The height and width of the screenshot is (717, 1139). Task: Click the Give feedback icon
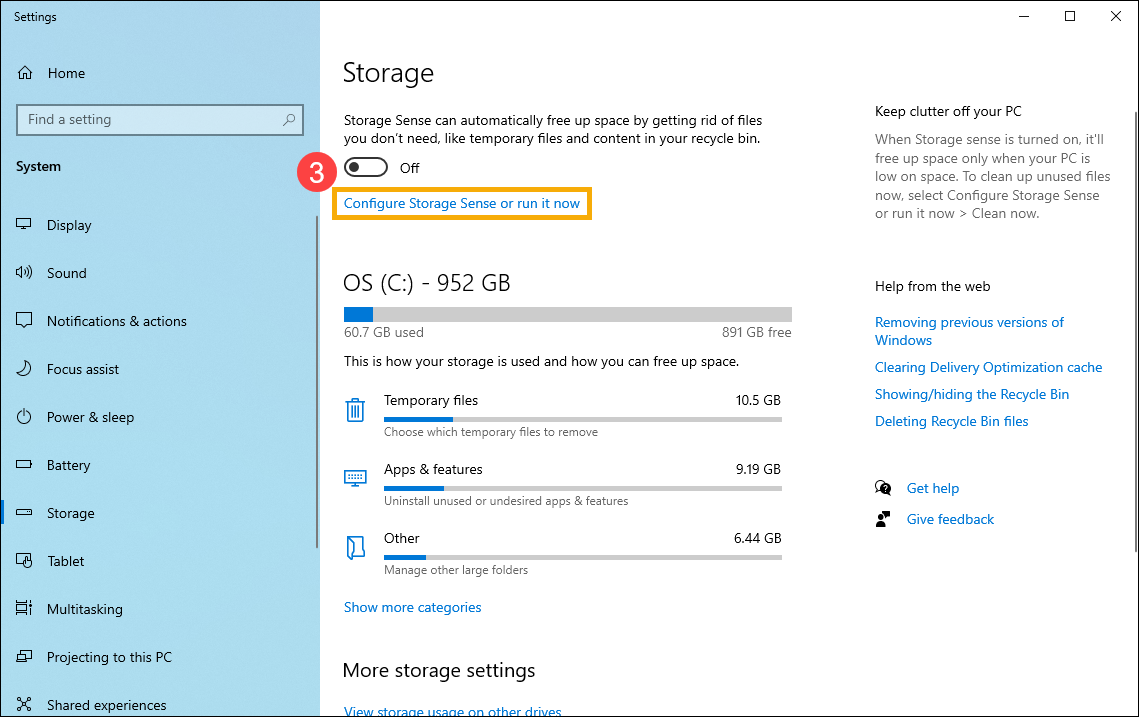pos(884,519)
